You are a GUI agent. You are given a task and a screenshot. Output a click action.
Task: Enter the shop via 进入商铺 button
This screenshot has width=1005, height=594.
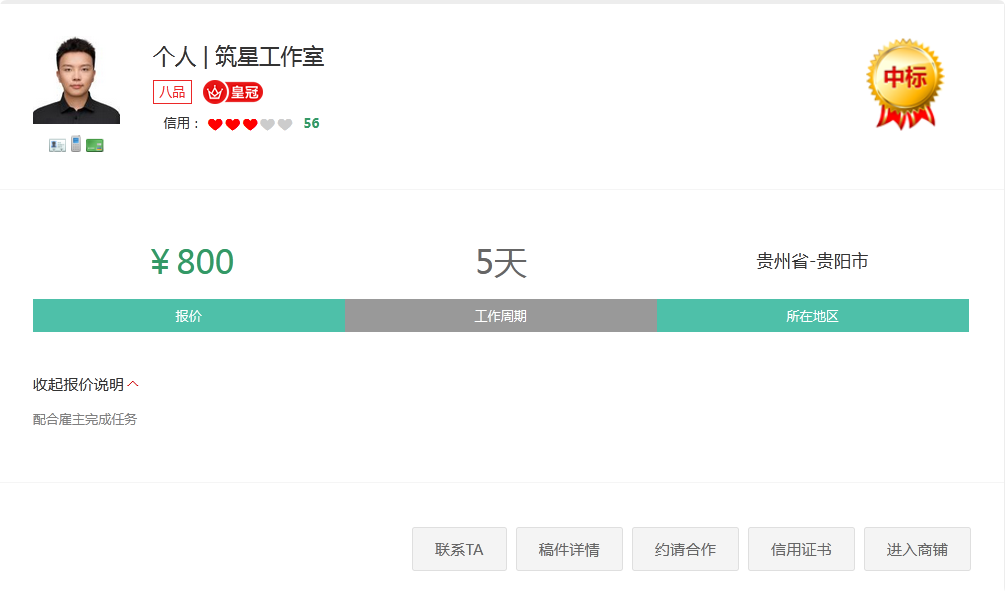tap(917, 548)
